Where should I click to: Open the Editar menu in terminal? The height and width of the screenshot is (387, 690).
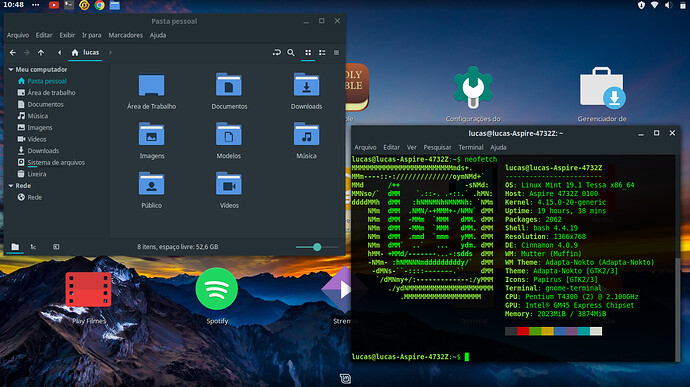click(x=391, y=147)
